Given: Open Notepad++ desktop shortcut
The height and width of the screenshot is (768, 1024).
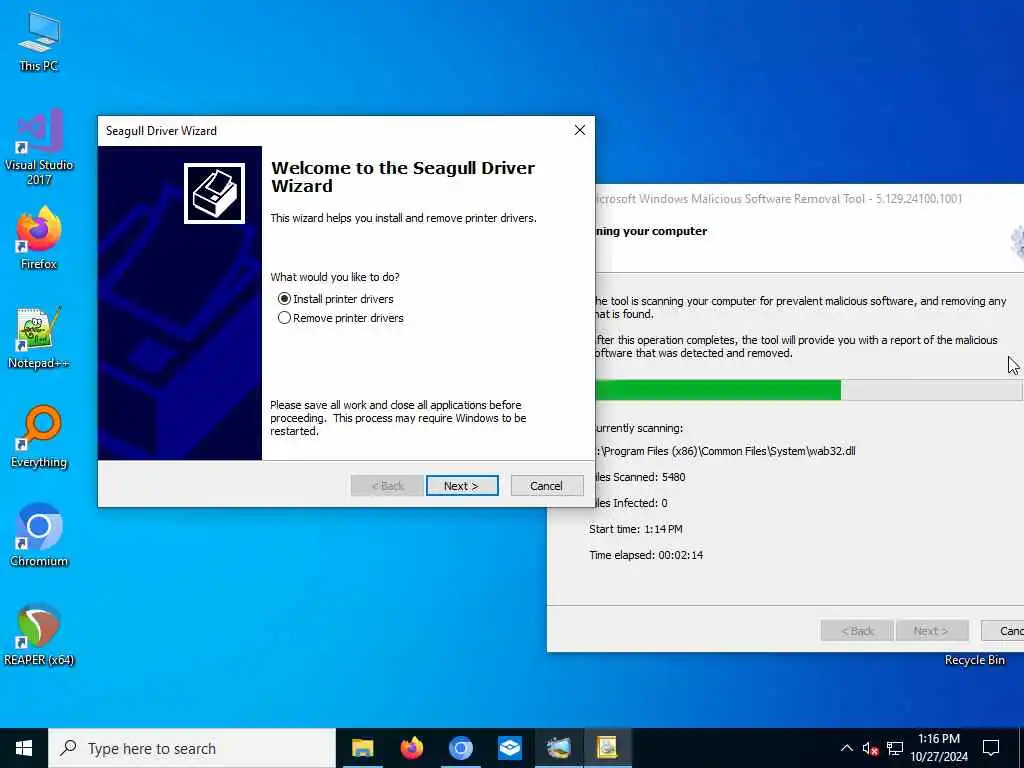Looking at the screenshot, I should pyautogui.click(x=39, y=337).
